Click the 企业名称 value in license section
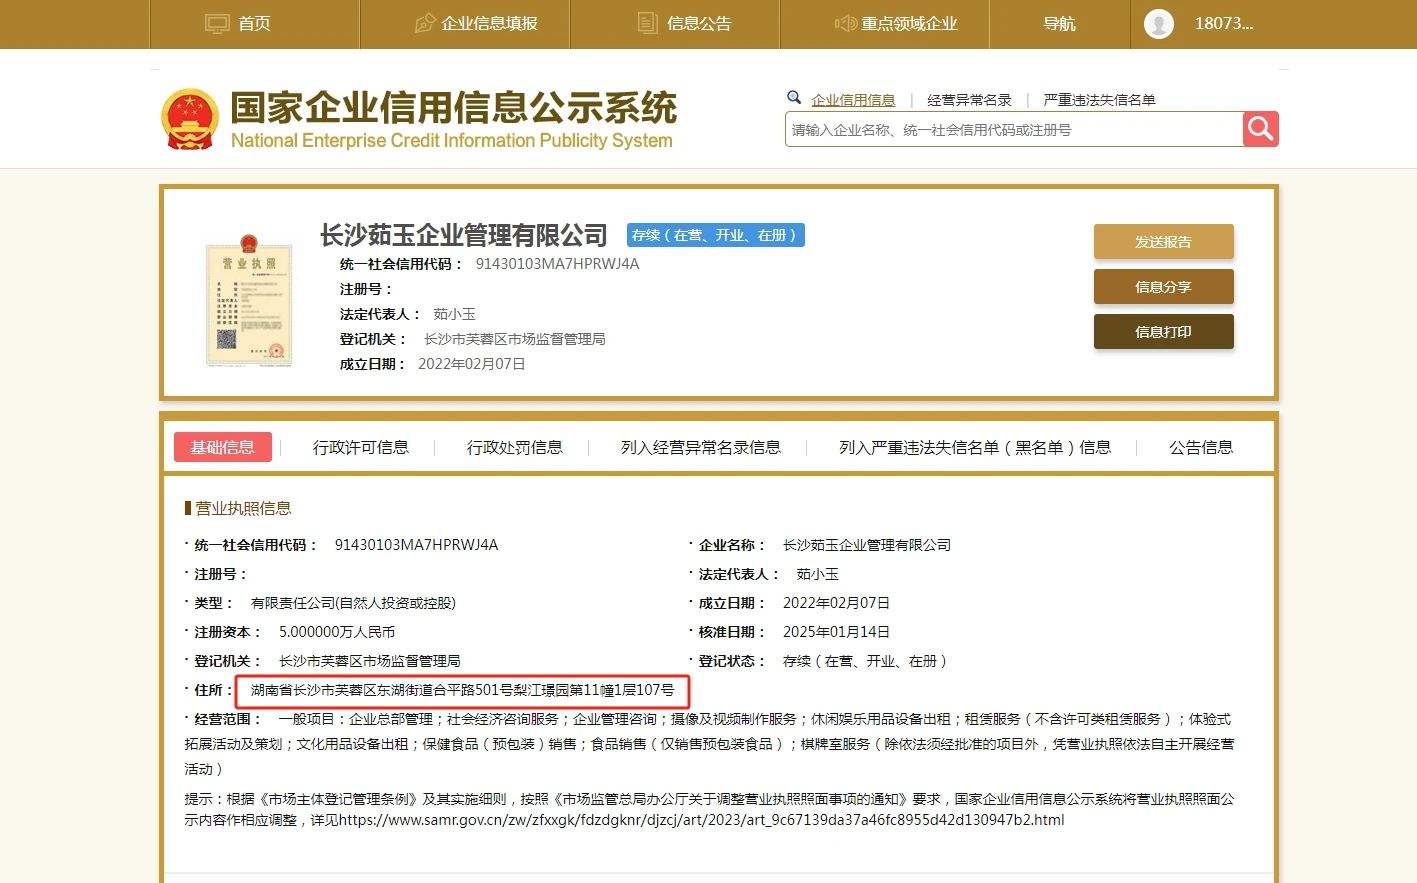Viewport: 1417px width, 883px height. click(867, 545)
